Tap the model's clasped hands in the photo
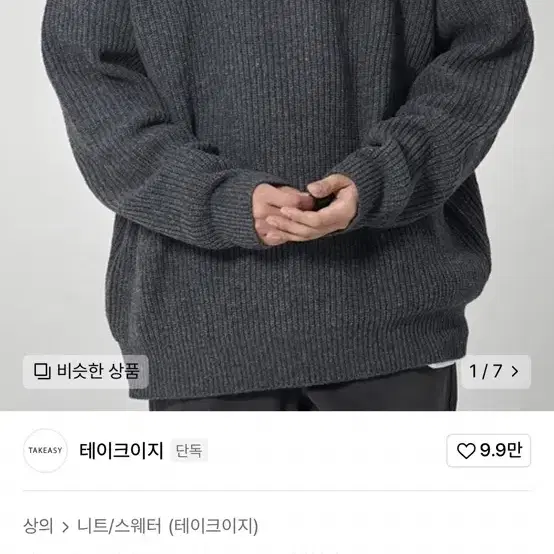This screenshot has width=554, height=554. 306,209
